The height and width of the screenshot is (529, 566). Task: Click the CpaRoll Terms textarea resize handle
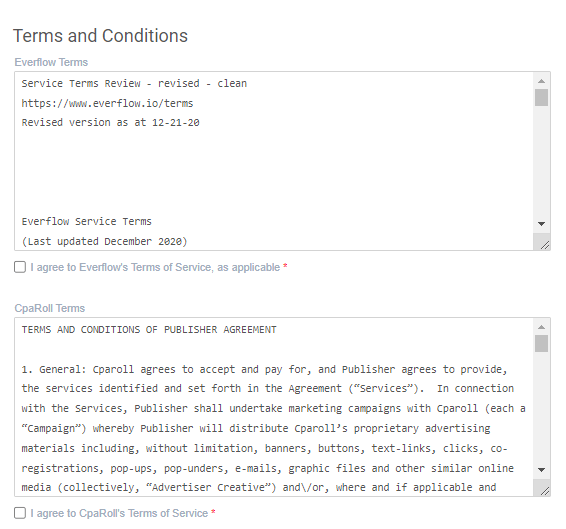pos(544,491)
